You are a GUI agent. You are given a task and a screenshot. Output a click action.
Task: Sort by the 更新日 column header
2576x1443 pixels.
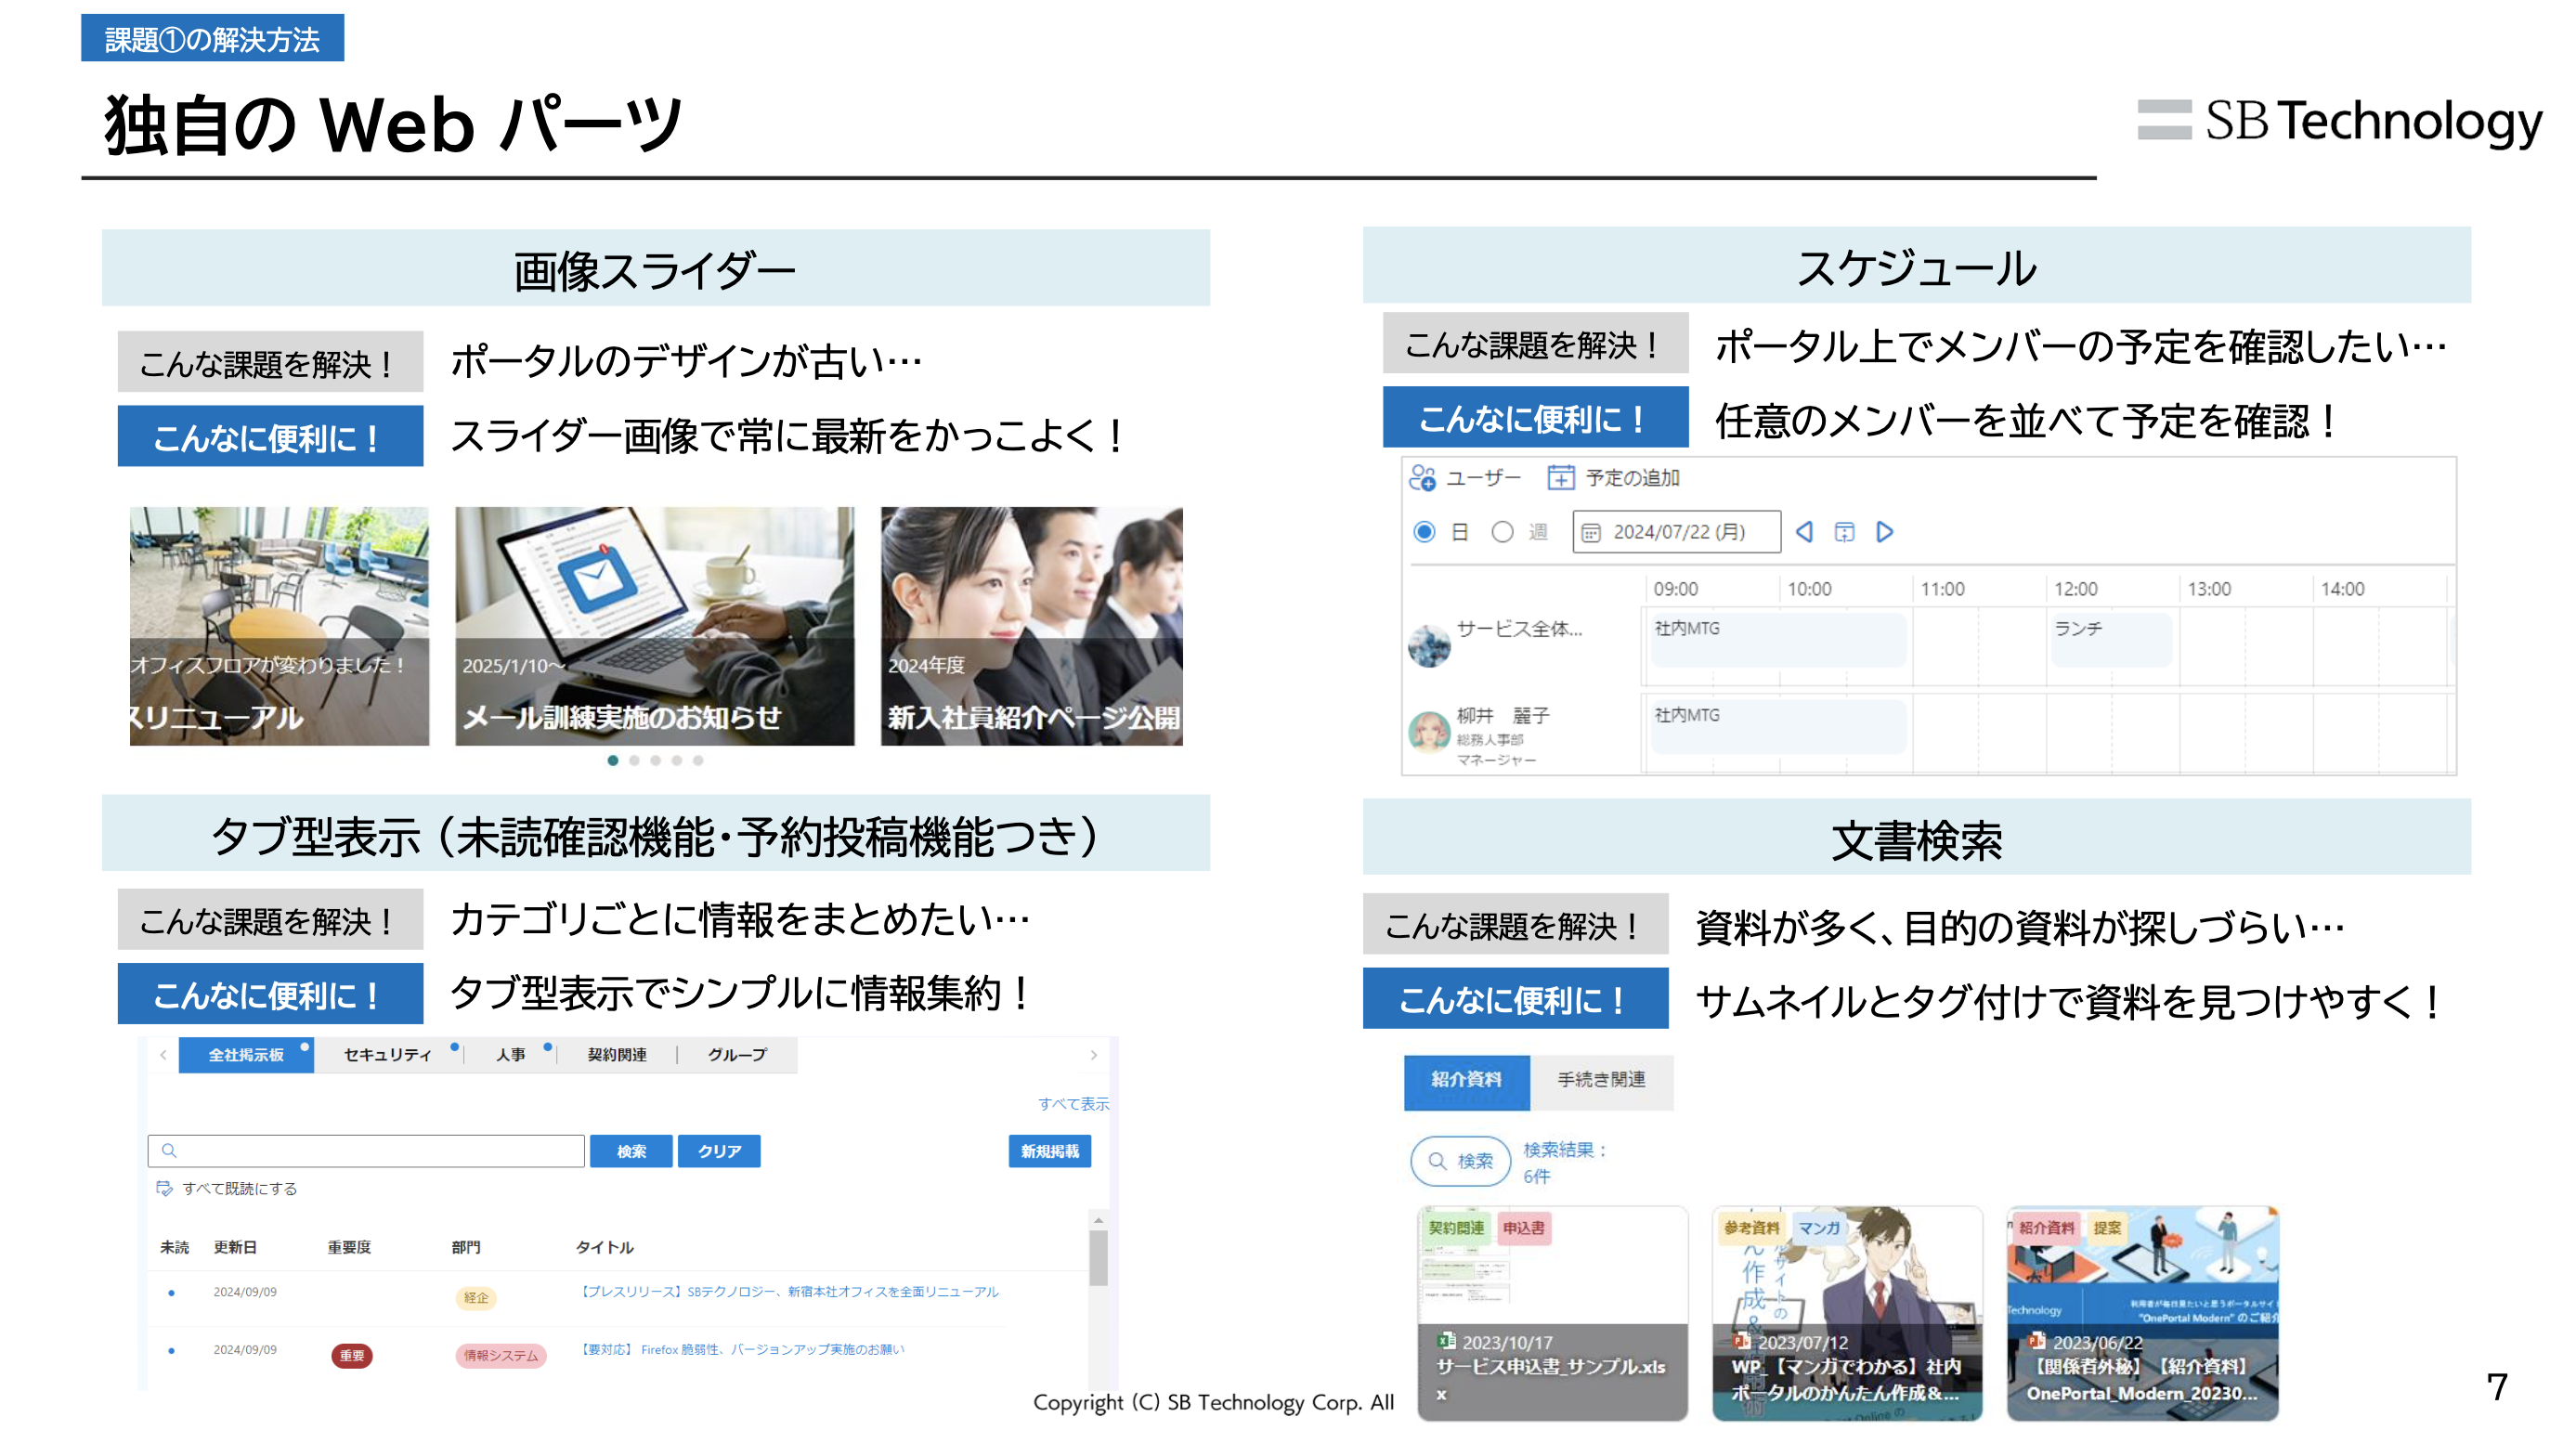pos(236,1248)
